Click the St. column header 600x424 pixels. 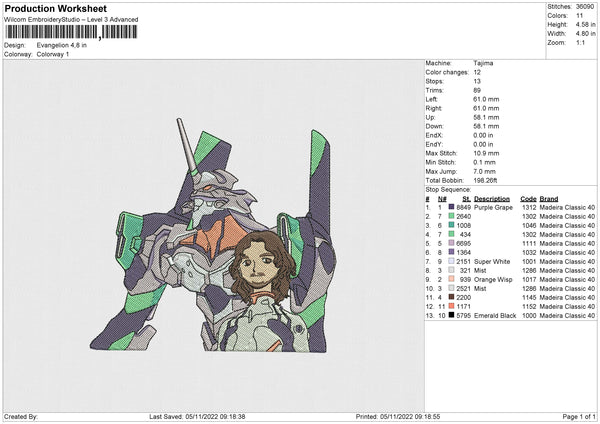466,199
